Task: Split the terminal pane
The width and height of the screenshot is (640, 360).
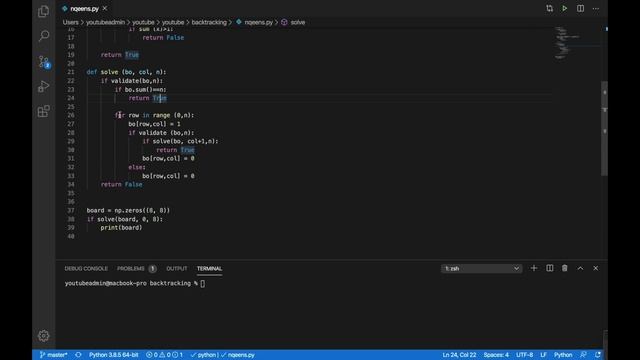Action: (549, 268)
